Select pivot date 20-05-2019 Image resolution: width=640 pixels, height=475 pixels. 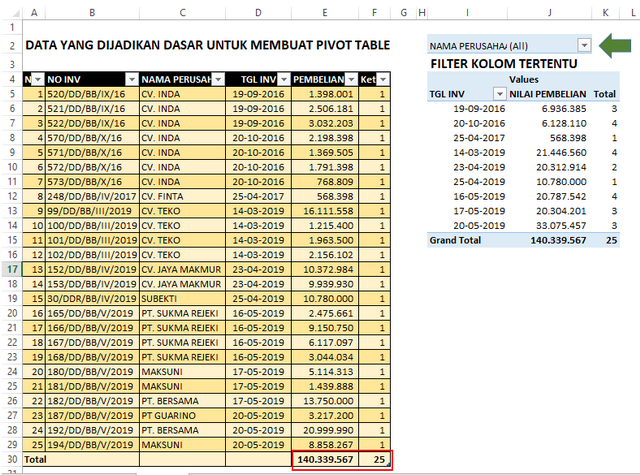coord(479,225)
